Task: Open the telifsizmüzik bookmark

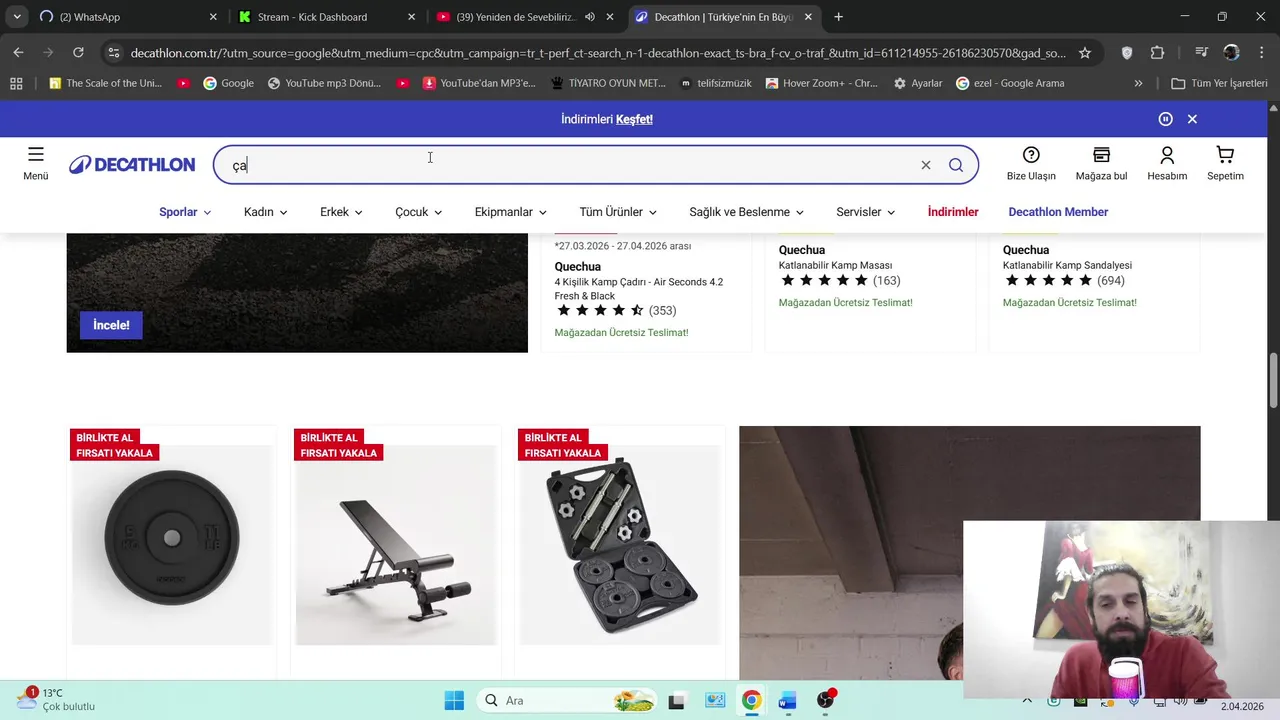Action: pos(716,83)
